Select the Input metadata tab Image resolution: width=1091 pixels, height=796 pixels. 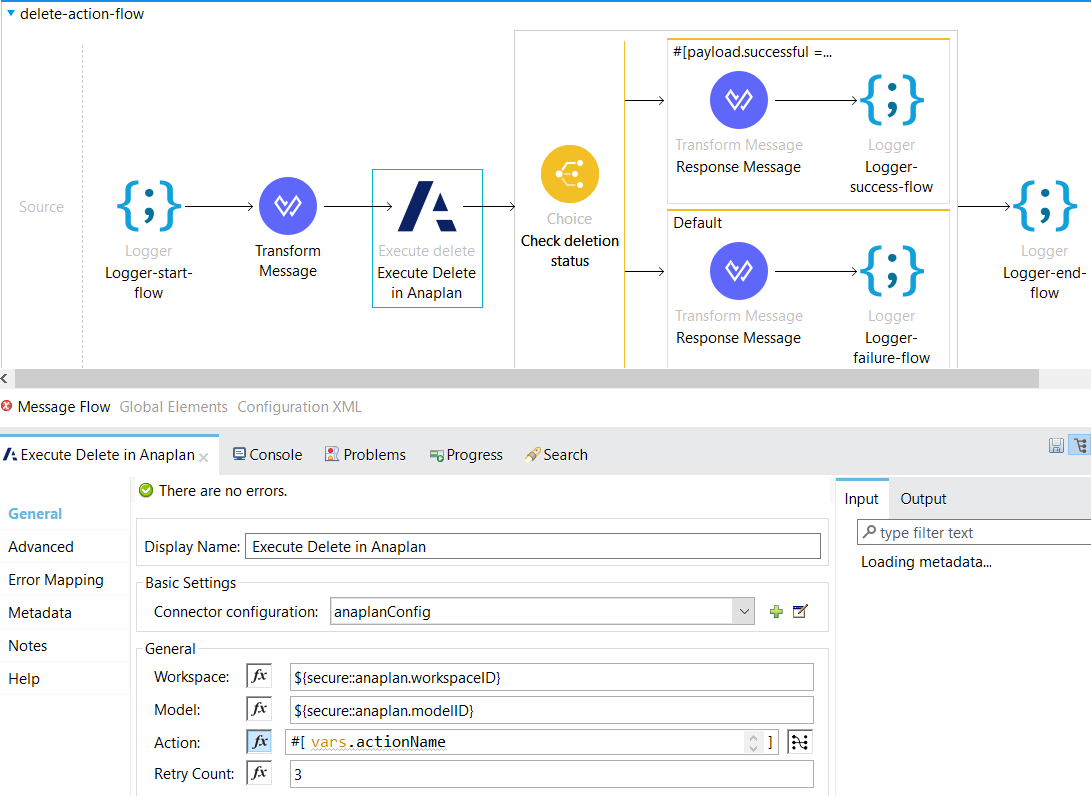coord(861,499)
